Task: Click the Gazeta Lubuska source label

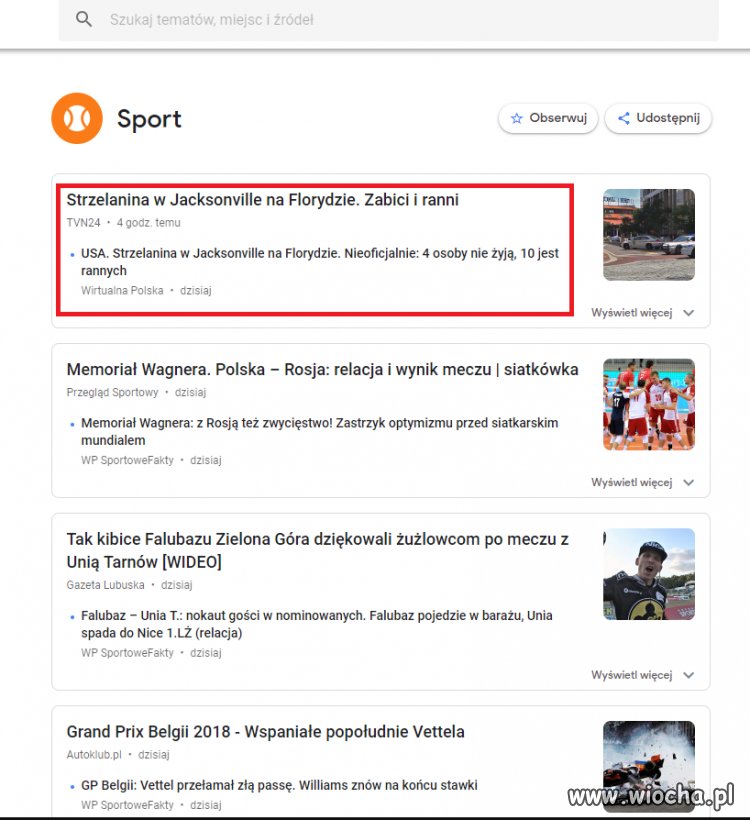Action: tap(105, 585)
